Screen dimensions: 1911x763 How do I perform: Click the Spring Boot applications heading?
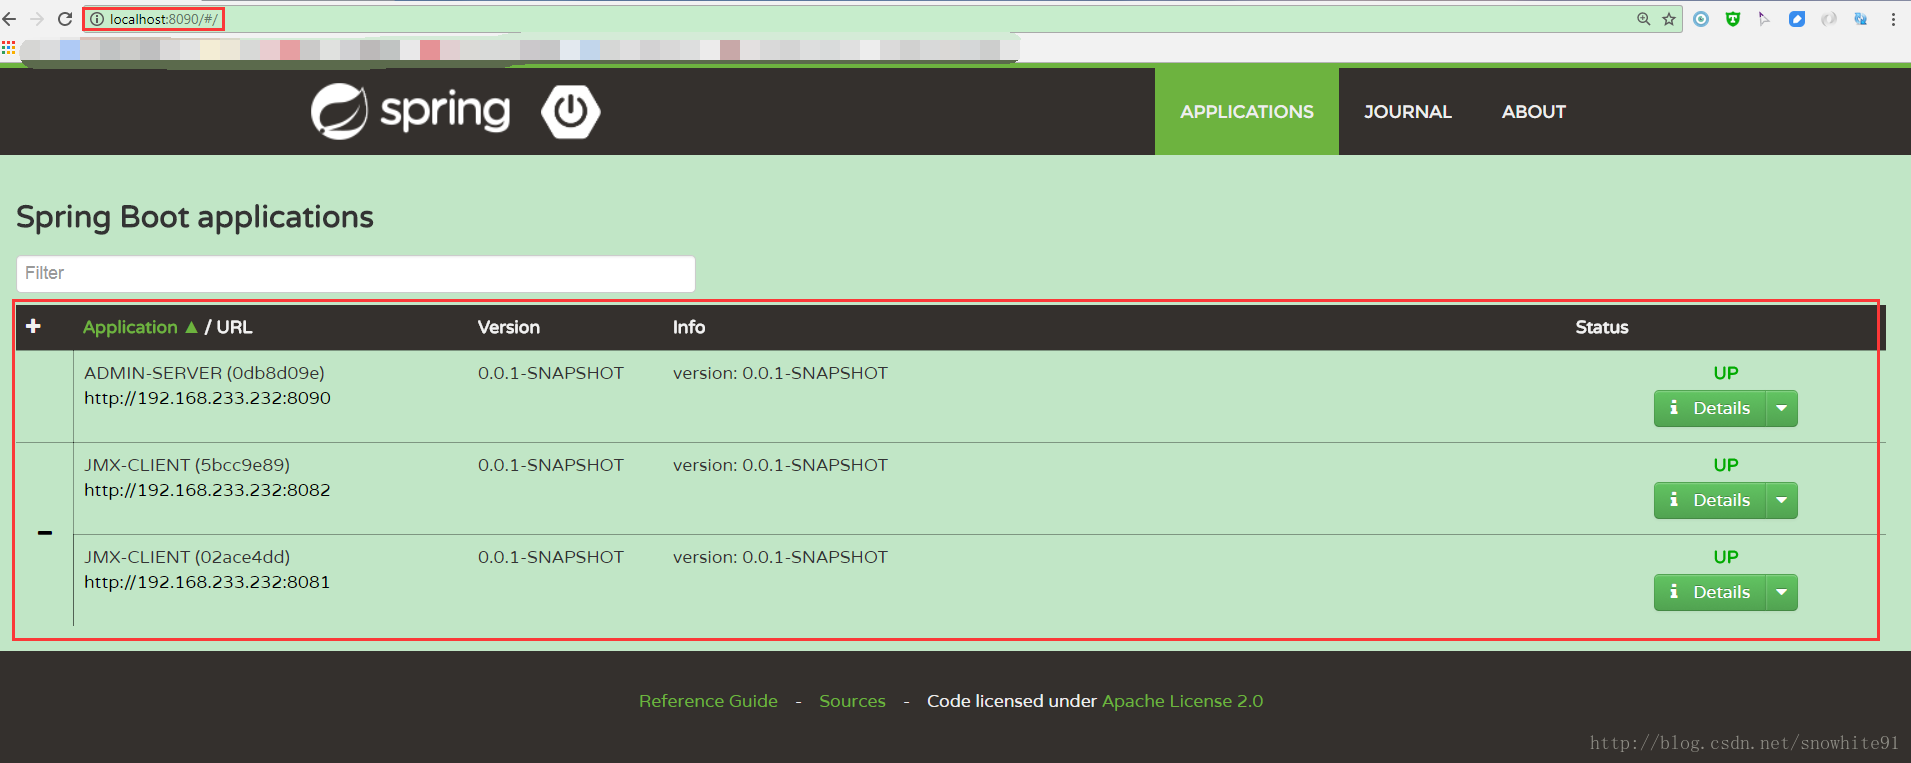pyautogui.click(x=195, y=217)
